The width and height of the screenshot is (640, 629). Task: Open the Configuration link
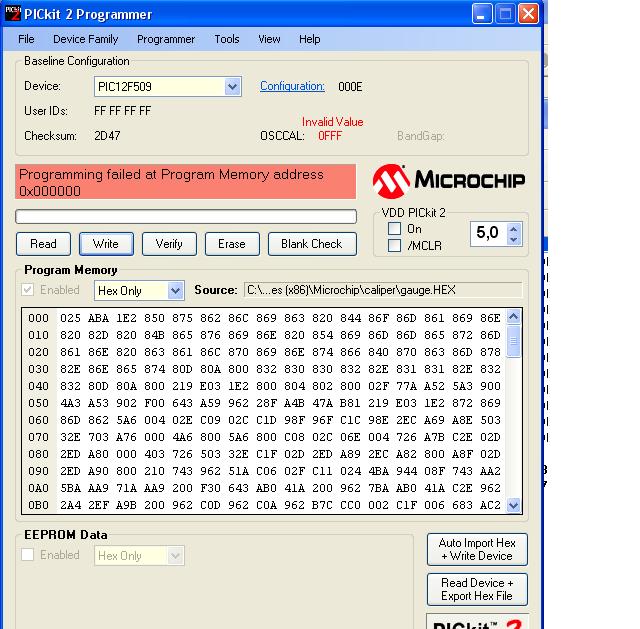tap(292, 86)
